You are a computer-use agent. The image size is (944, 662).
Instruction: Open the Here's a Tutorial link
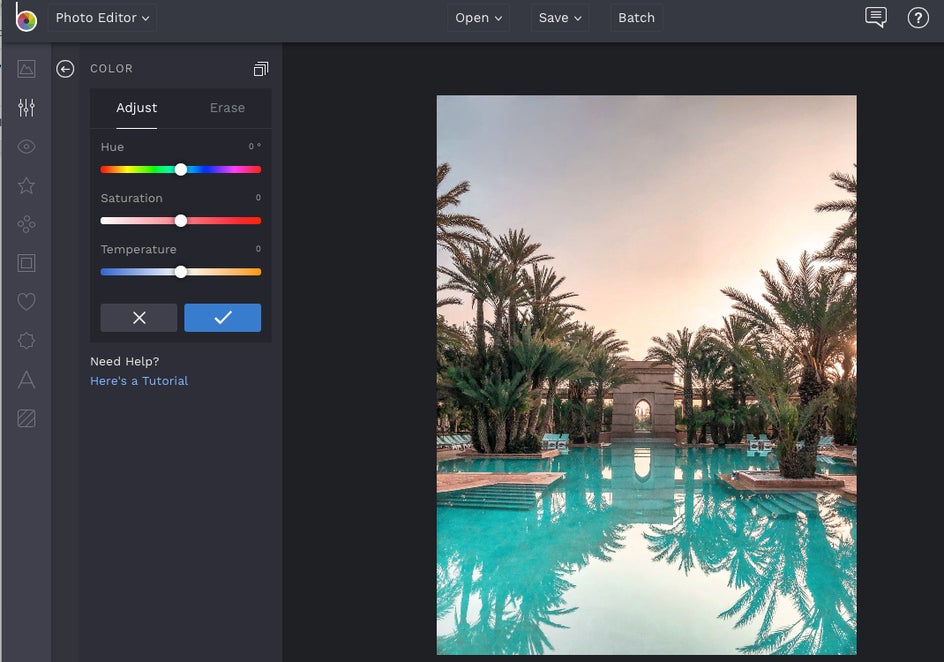(x=139, y=381)
